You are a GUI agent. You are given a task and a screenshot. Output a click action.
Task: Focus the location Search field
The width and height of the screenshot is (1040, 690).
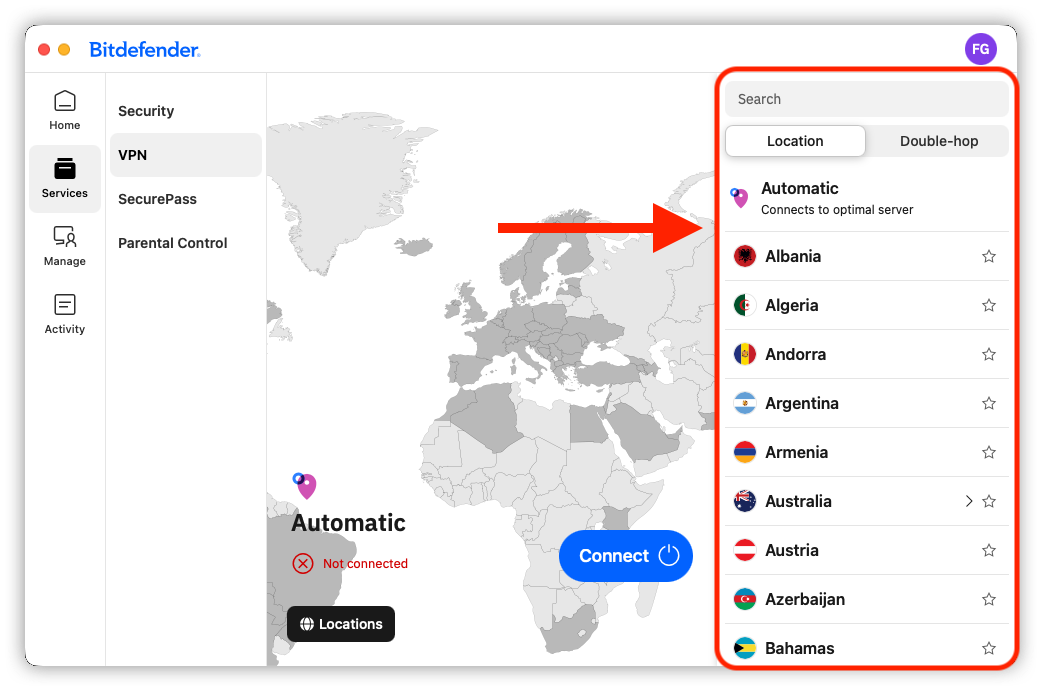pos(867,99)
